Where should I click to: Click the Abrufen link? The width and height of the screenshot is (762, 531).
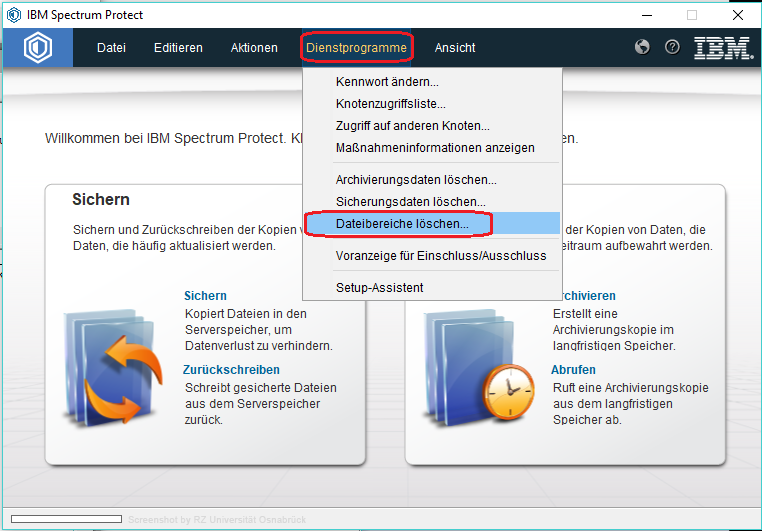(573, 370)
